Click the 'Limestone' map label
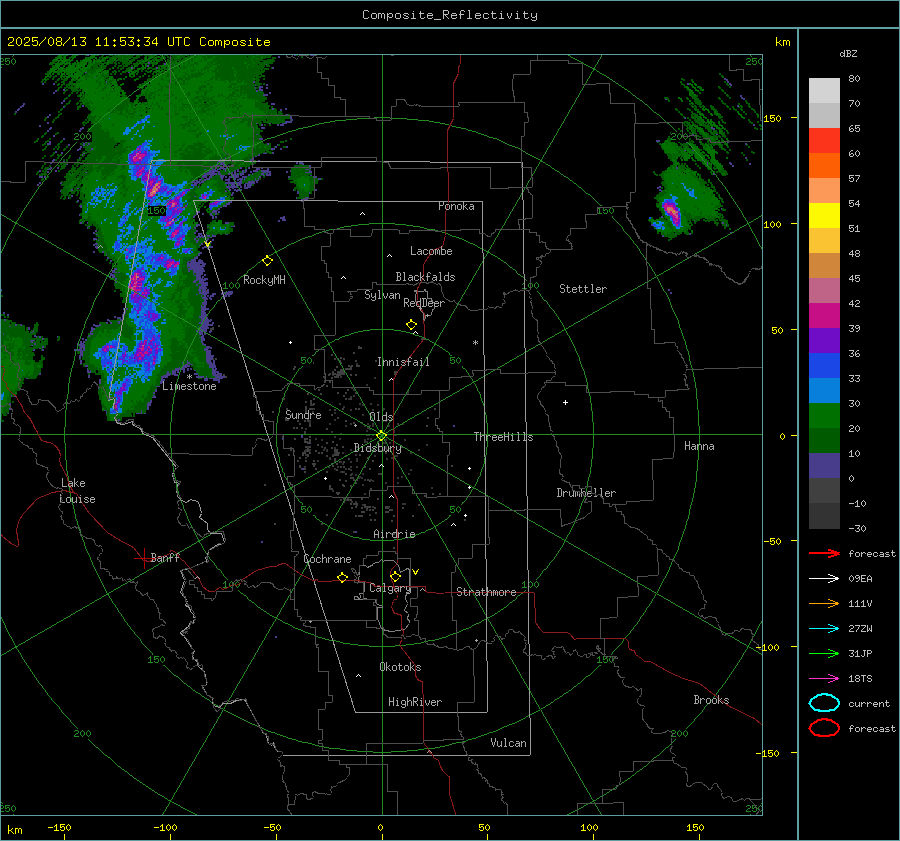Viewport: 900px width, 841px height. point(189,386)
